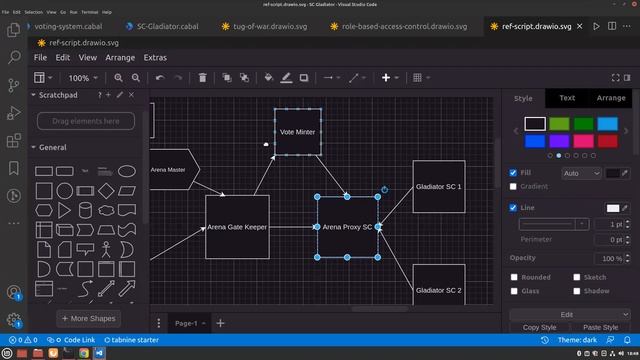Viewport: 640px width, 360px height.
Task: Open the Extensions view
Action: click(13, 140)
